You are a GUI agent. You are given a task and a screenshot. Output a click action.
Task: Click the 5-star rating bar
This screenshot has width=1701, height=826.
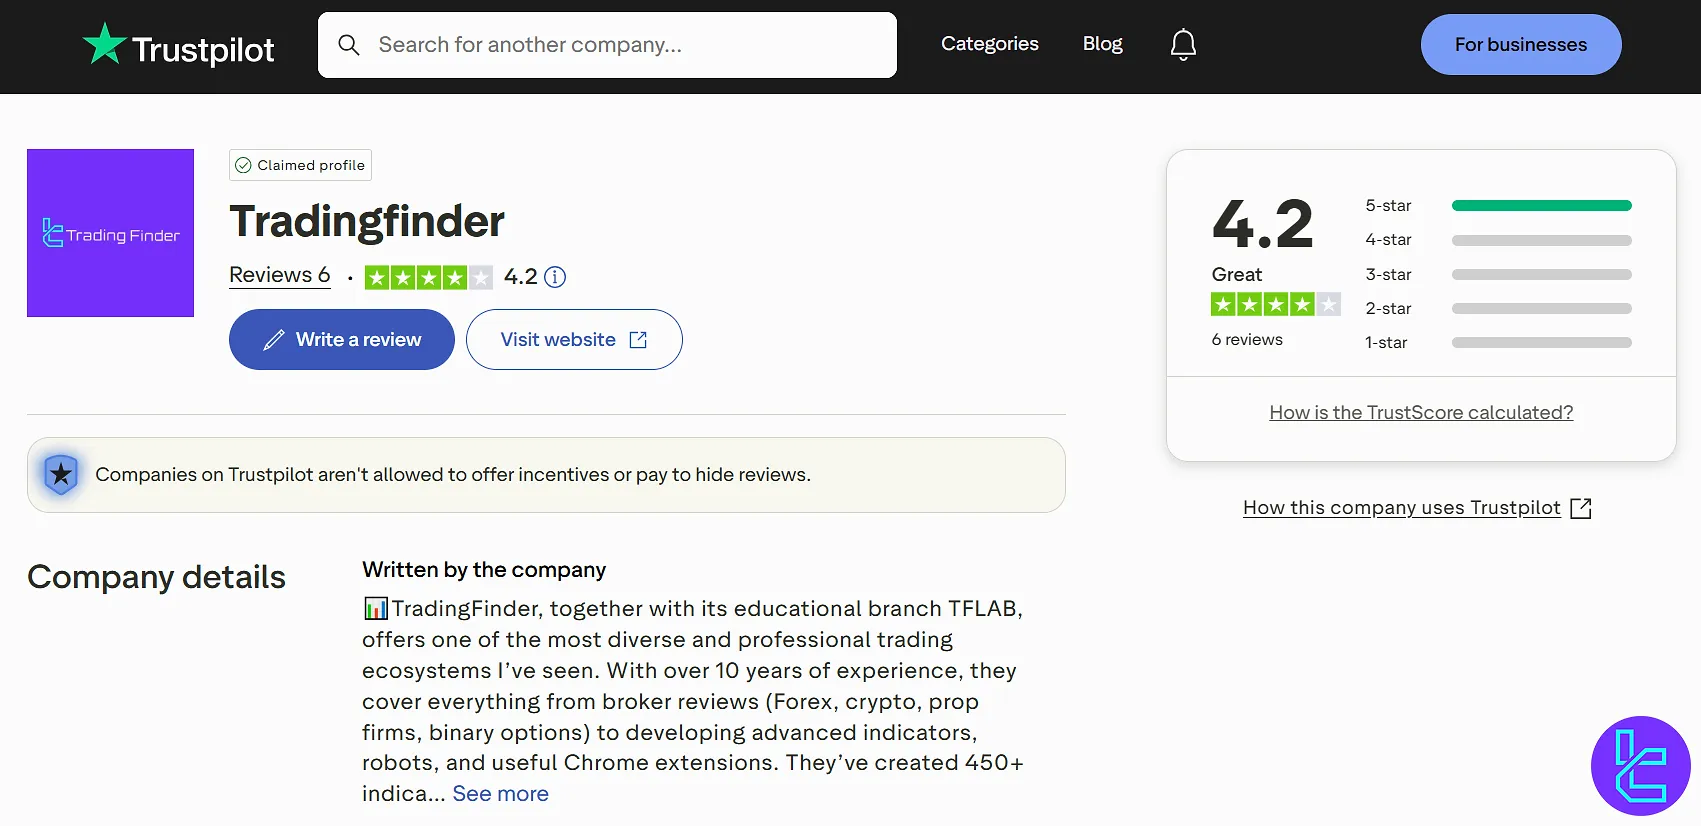pyautogui.click(x=1540, y=204)
